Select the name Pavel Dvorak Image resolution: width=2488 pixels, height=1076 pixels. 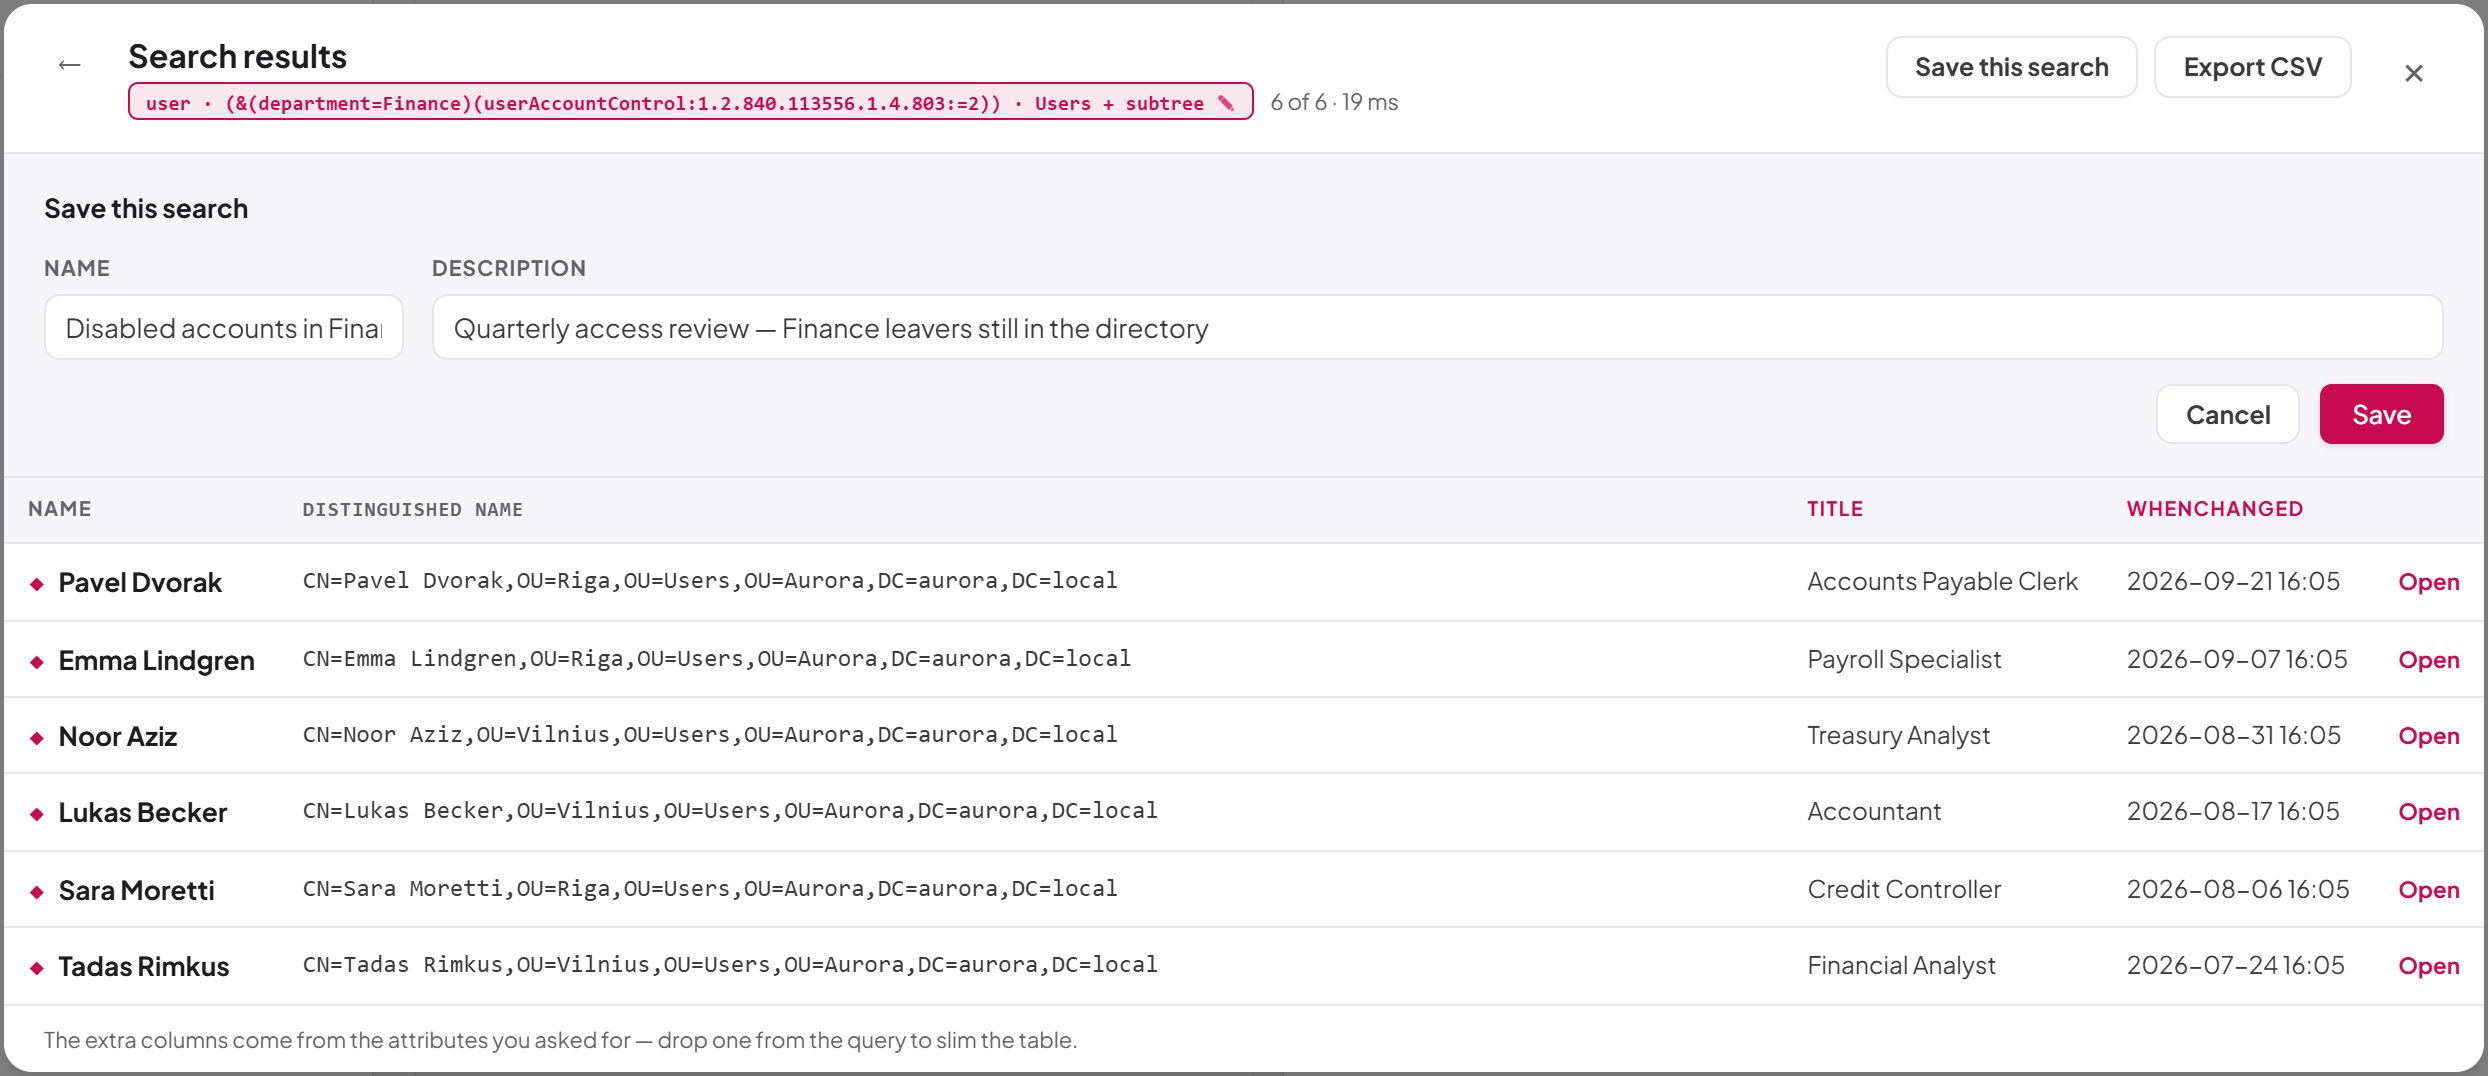[x=140, y=583]
